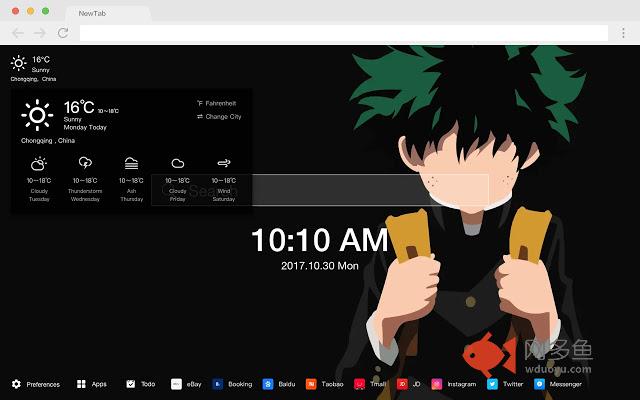The image size is (640, 400).
Task: Launch the Instagram shortcut icon
Action: point(437,384)
